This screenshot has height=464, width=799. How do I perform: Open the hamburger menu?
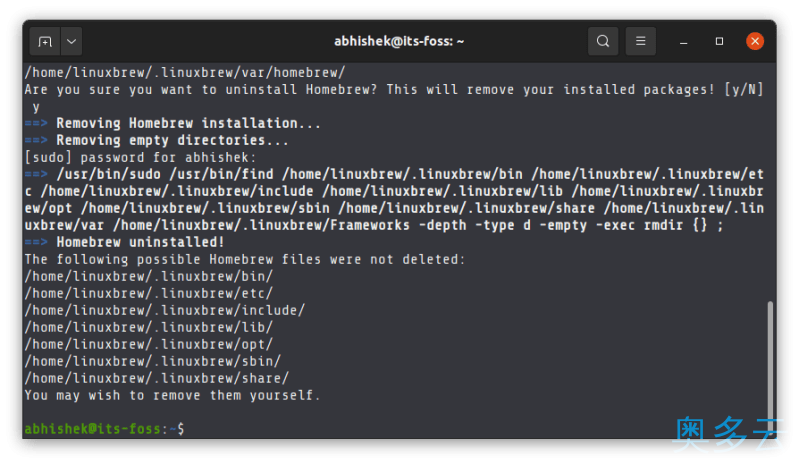pyautogui.click(x=641, y=41)
